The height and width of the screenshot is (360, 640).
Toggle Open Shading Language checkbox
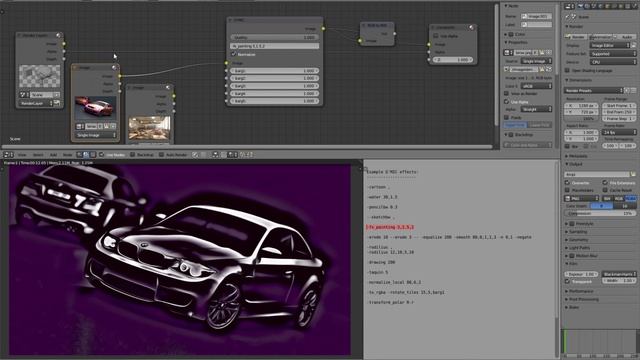[x=567, y=70]
